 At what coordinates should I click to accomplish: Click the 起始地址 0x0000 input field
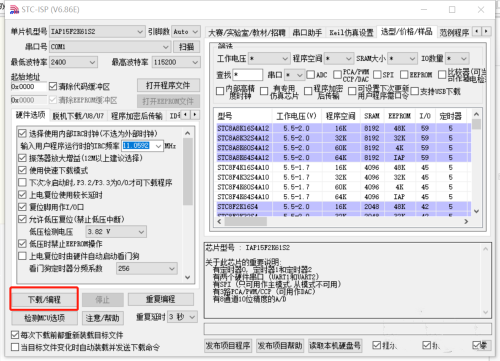coord(28,87)
